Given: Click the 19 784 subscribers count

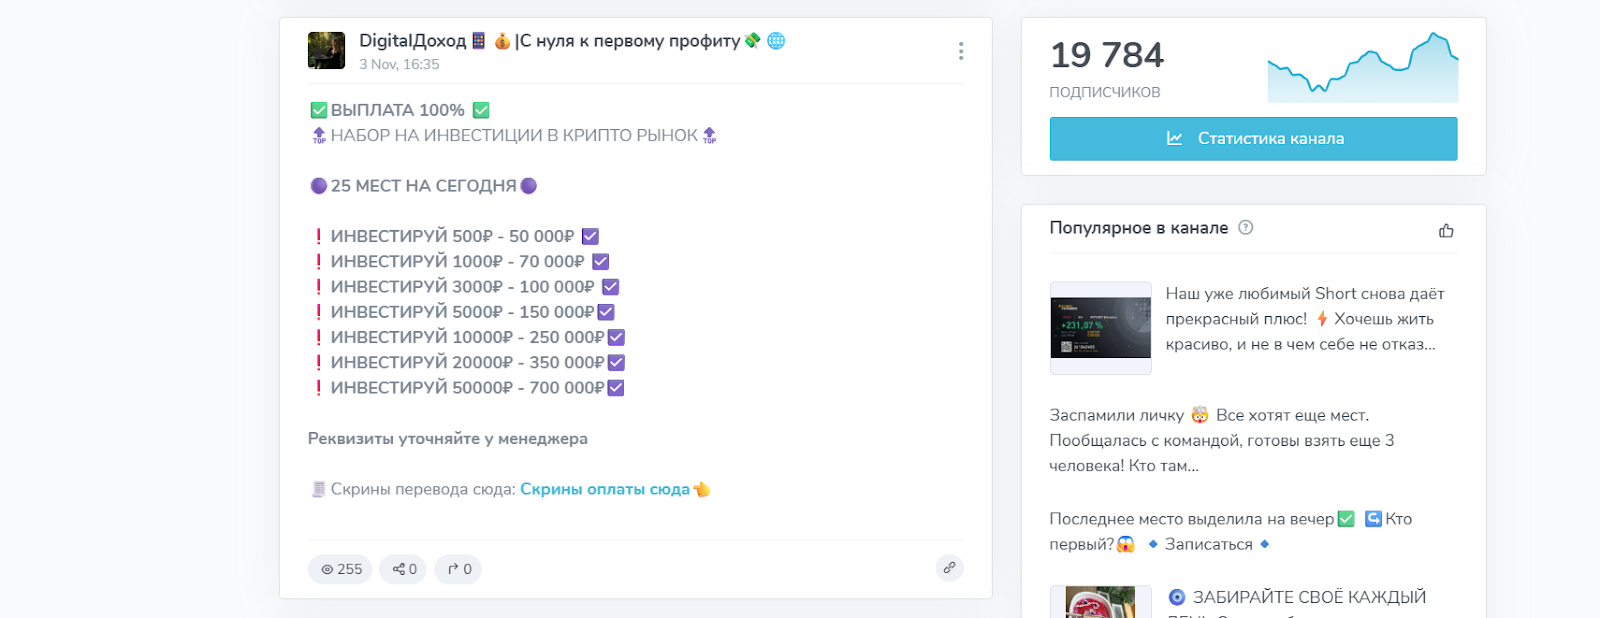Looking at the screenshot, I should (x=1106, y=55).
